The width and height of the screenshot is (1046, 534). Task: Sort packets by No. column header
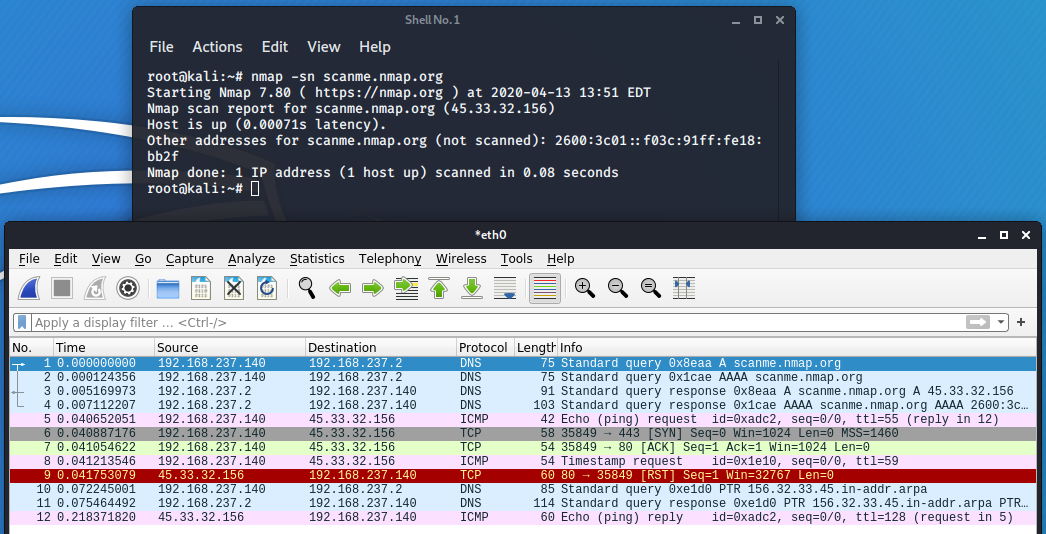(x=31, y=348)
